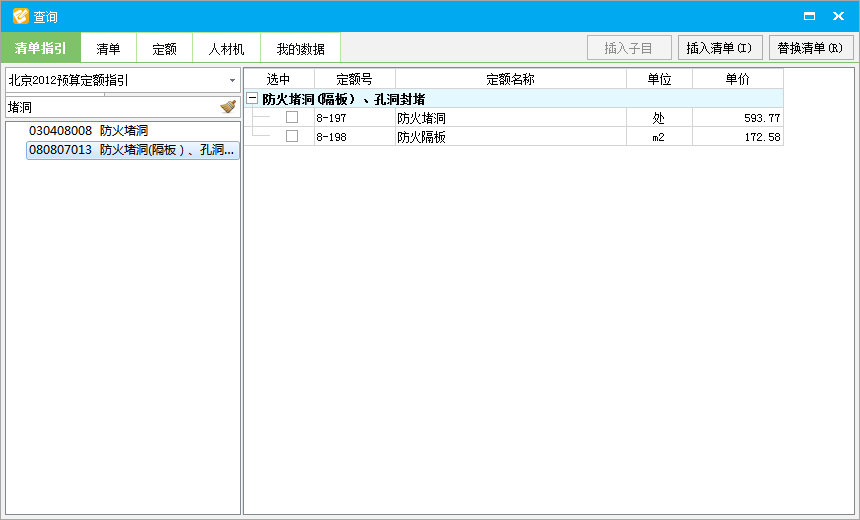Open the 人材机 tab
860x520 pixels.
click(227, 49)
